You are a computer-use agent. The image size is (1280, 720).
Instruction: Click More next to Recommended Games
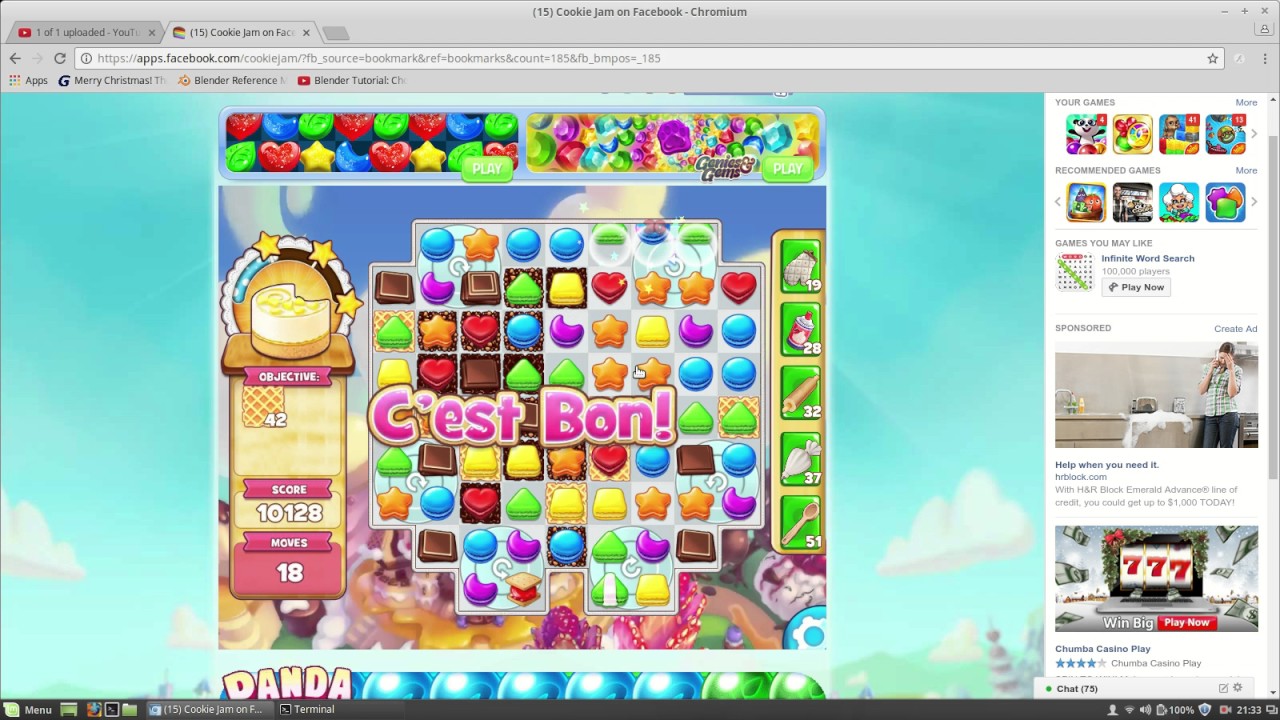point(1246,170)
